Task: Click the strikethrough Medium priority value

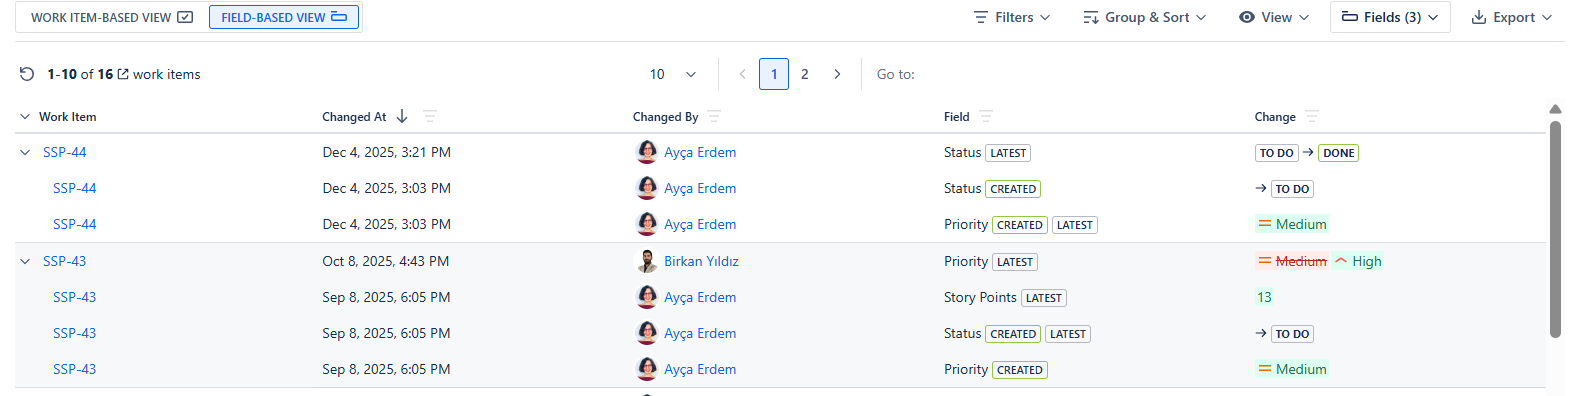Action: 1292,262
